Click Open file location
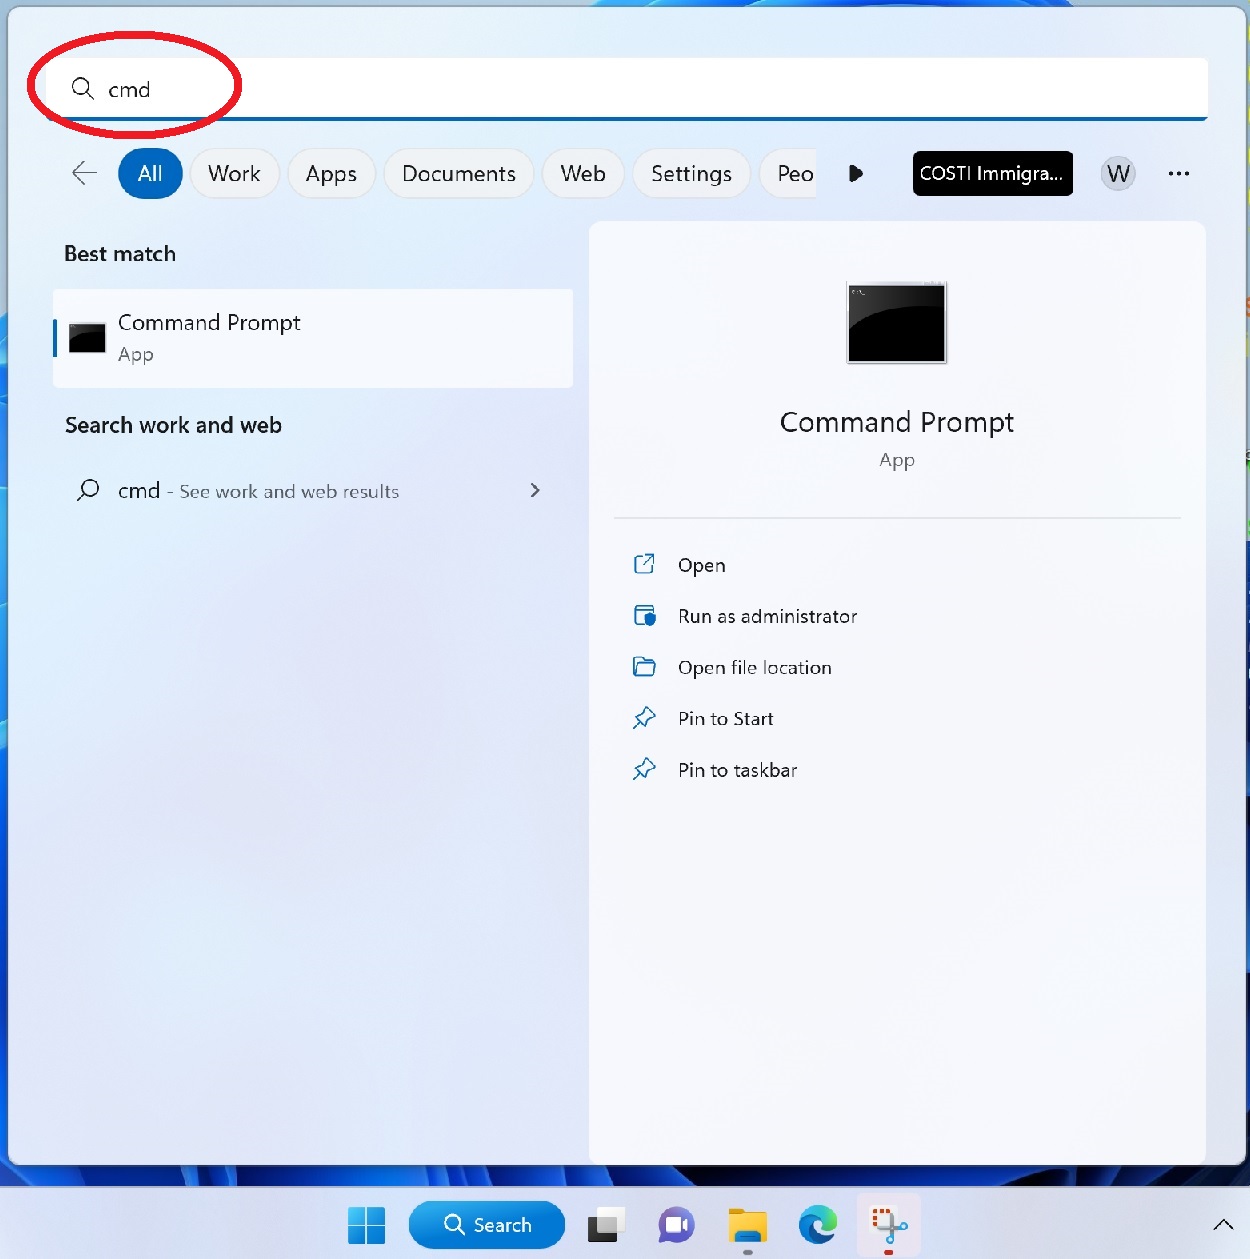The image size is (1250, 1259). [x=754, y=667]
